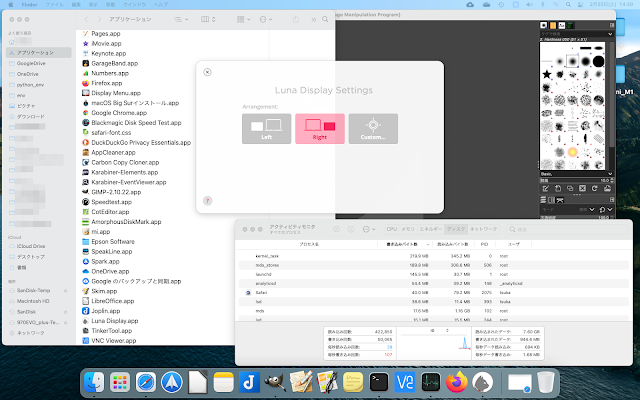Select the Left arrangement option
The width and height of the screenshot is (640, 400).
[267, 129]
